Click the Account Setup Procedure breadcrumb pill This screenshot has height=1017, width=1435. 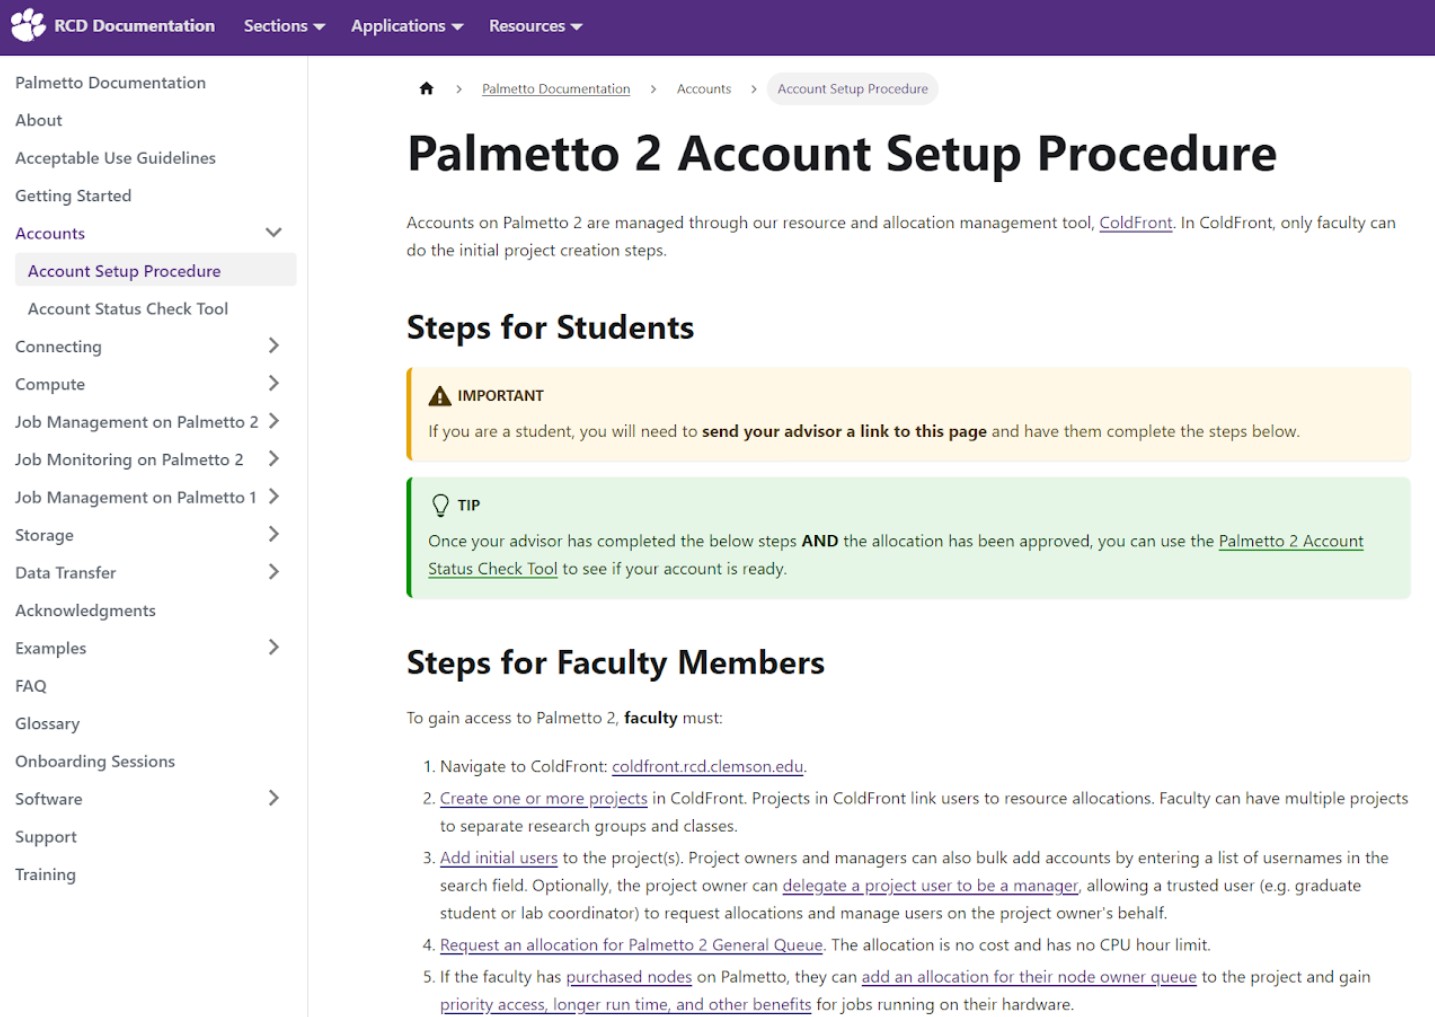[852, 88]
